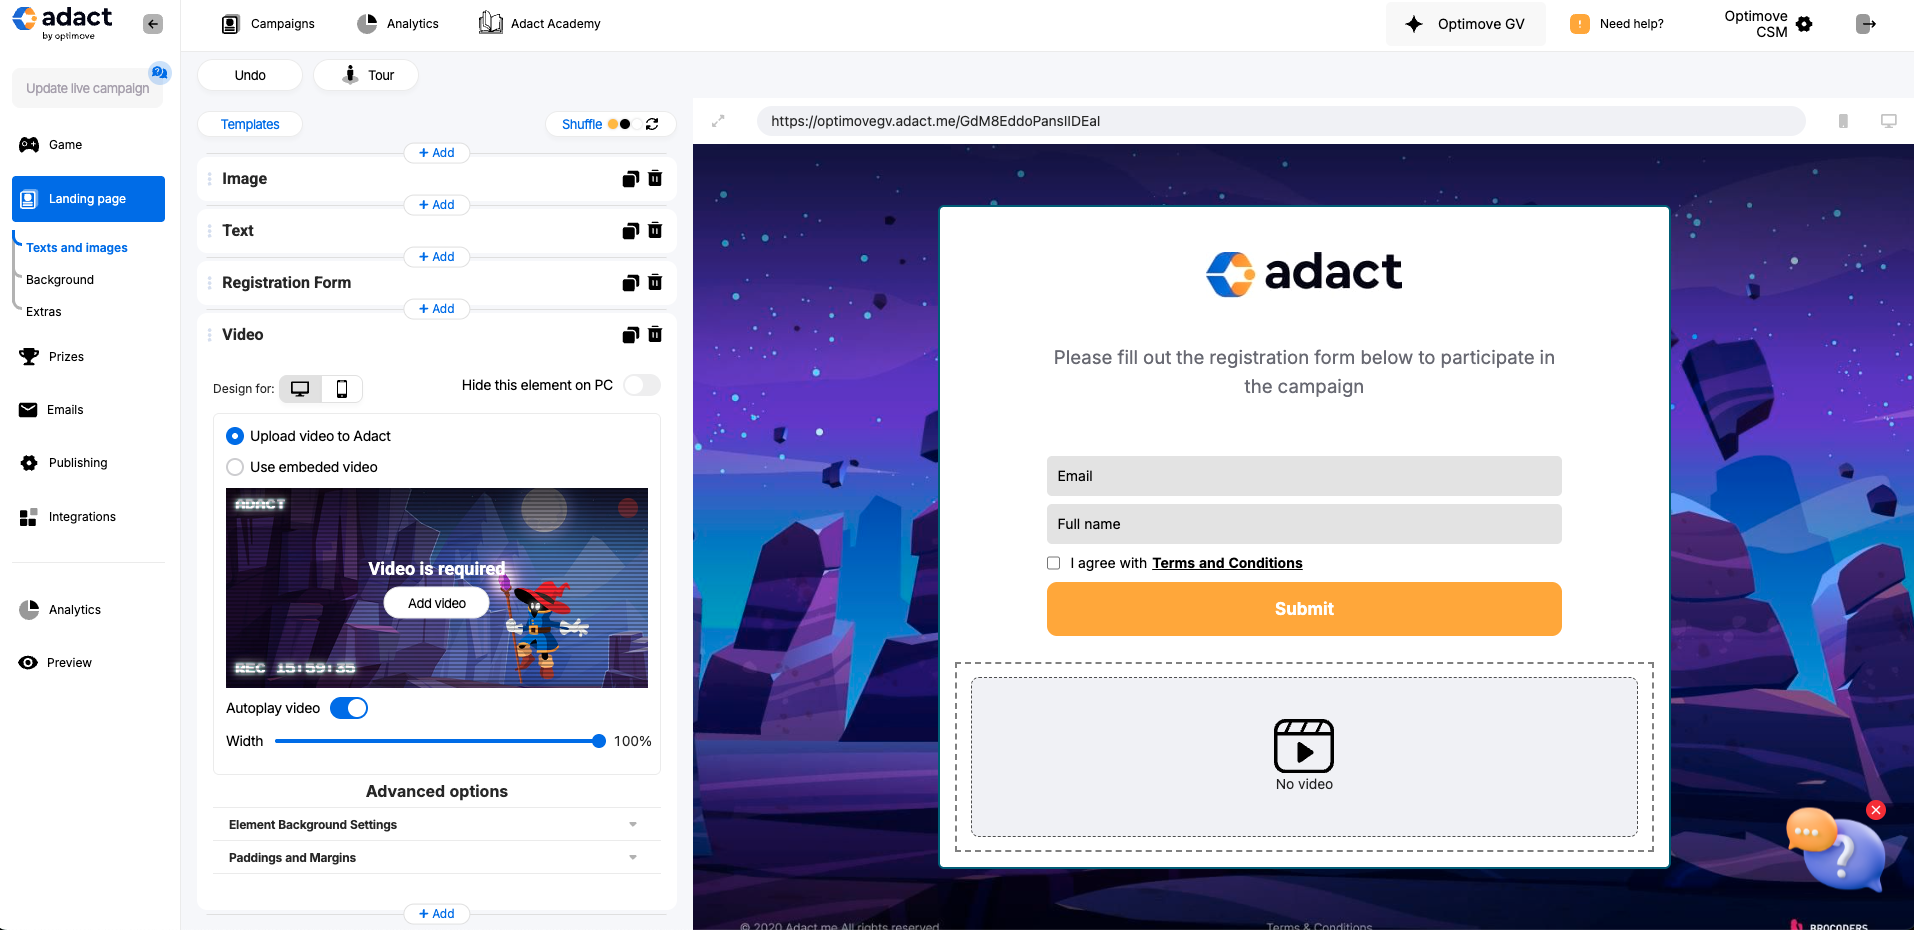Open campaign Preview
1914x930 pixels.
click(x=56, y=663)
